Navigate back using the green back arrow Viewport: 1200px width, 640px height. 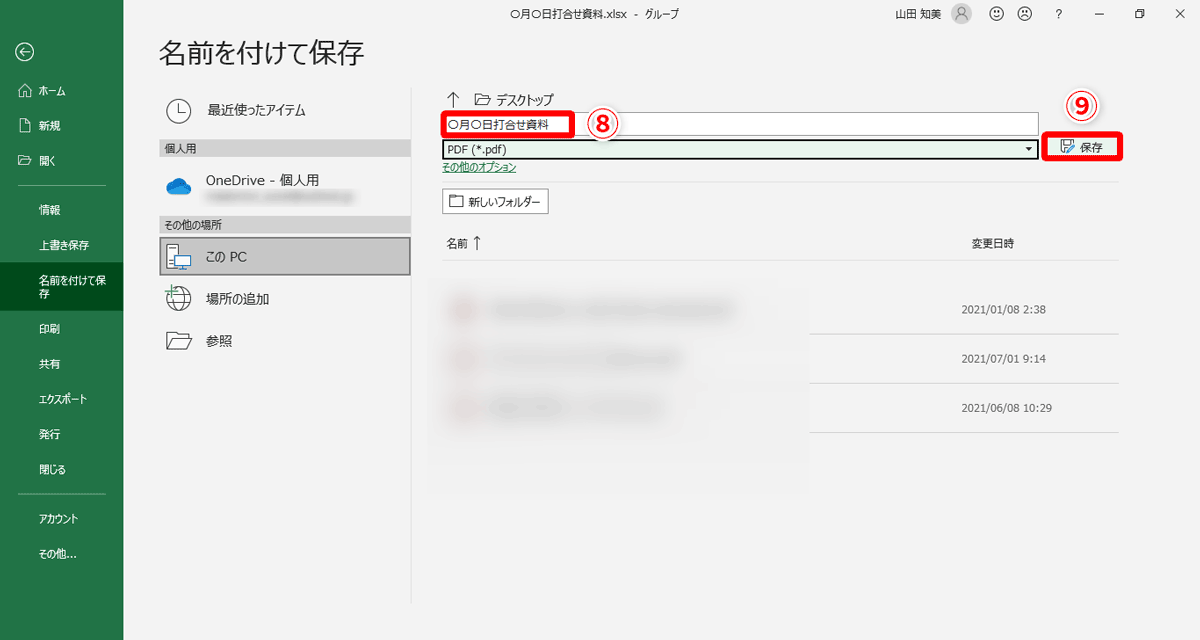tap(24, 51)
